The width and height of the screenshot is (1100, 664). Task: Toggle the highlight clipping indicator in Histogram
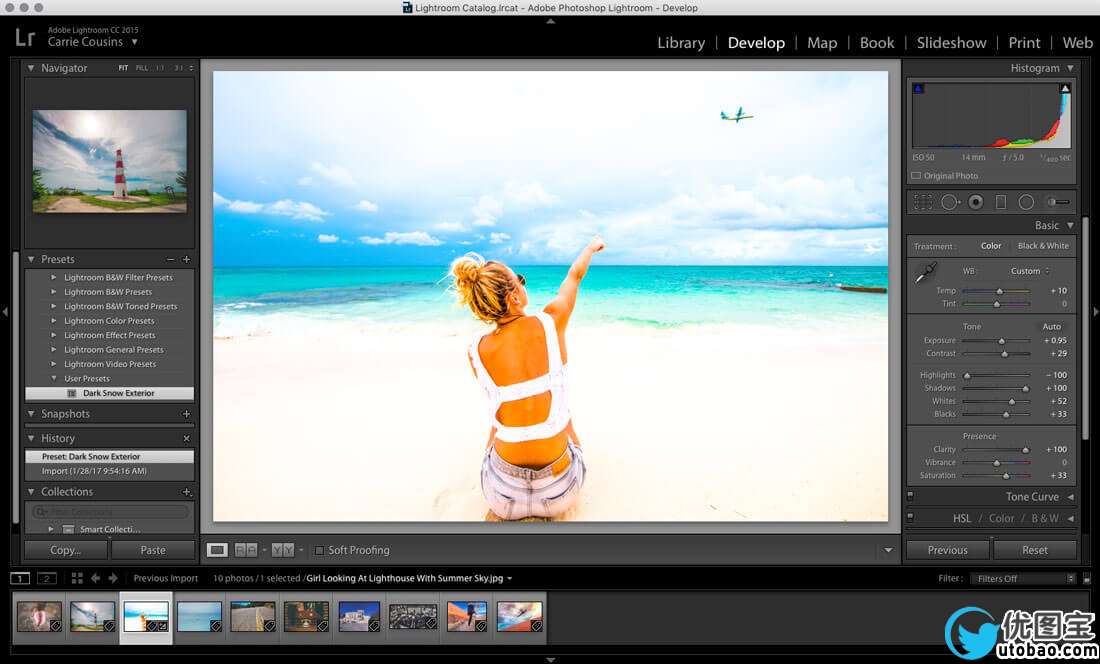coord(1065,88)
